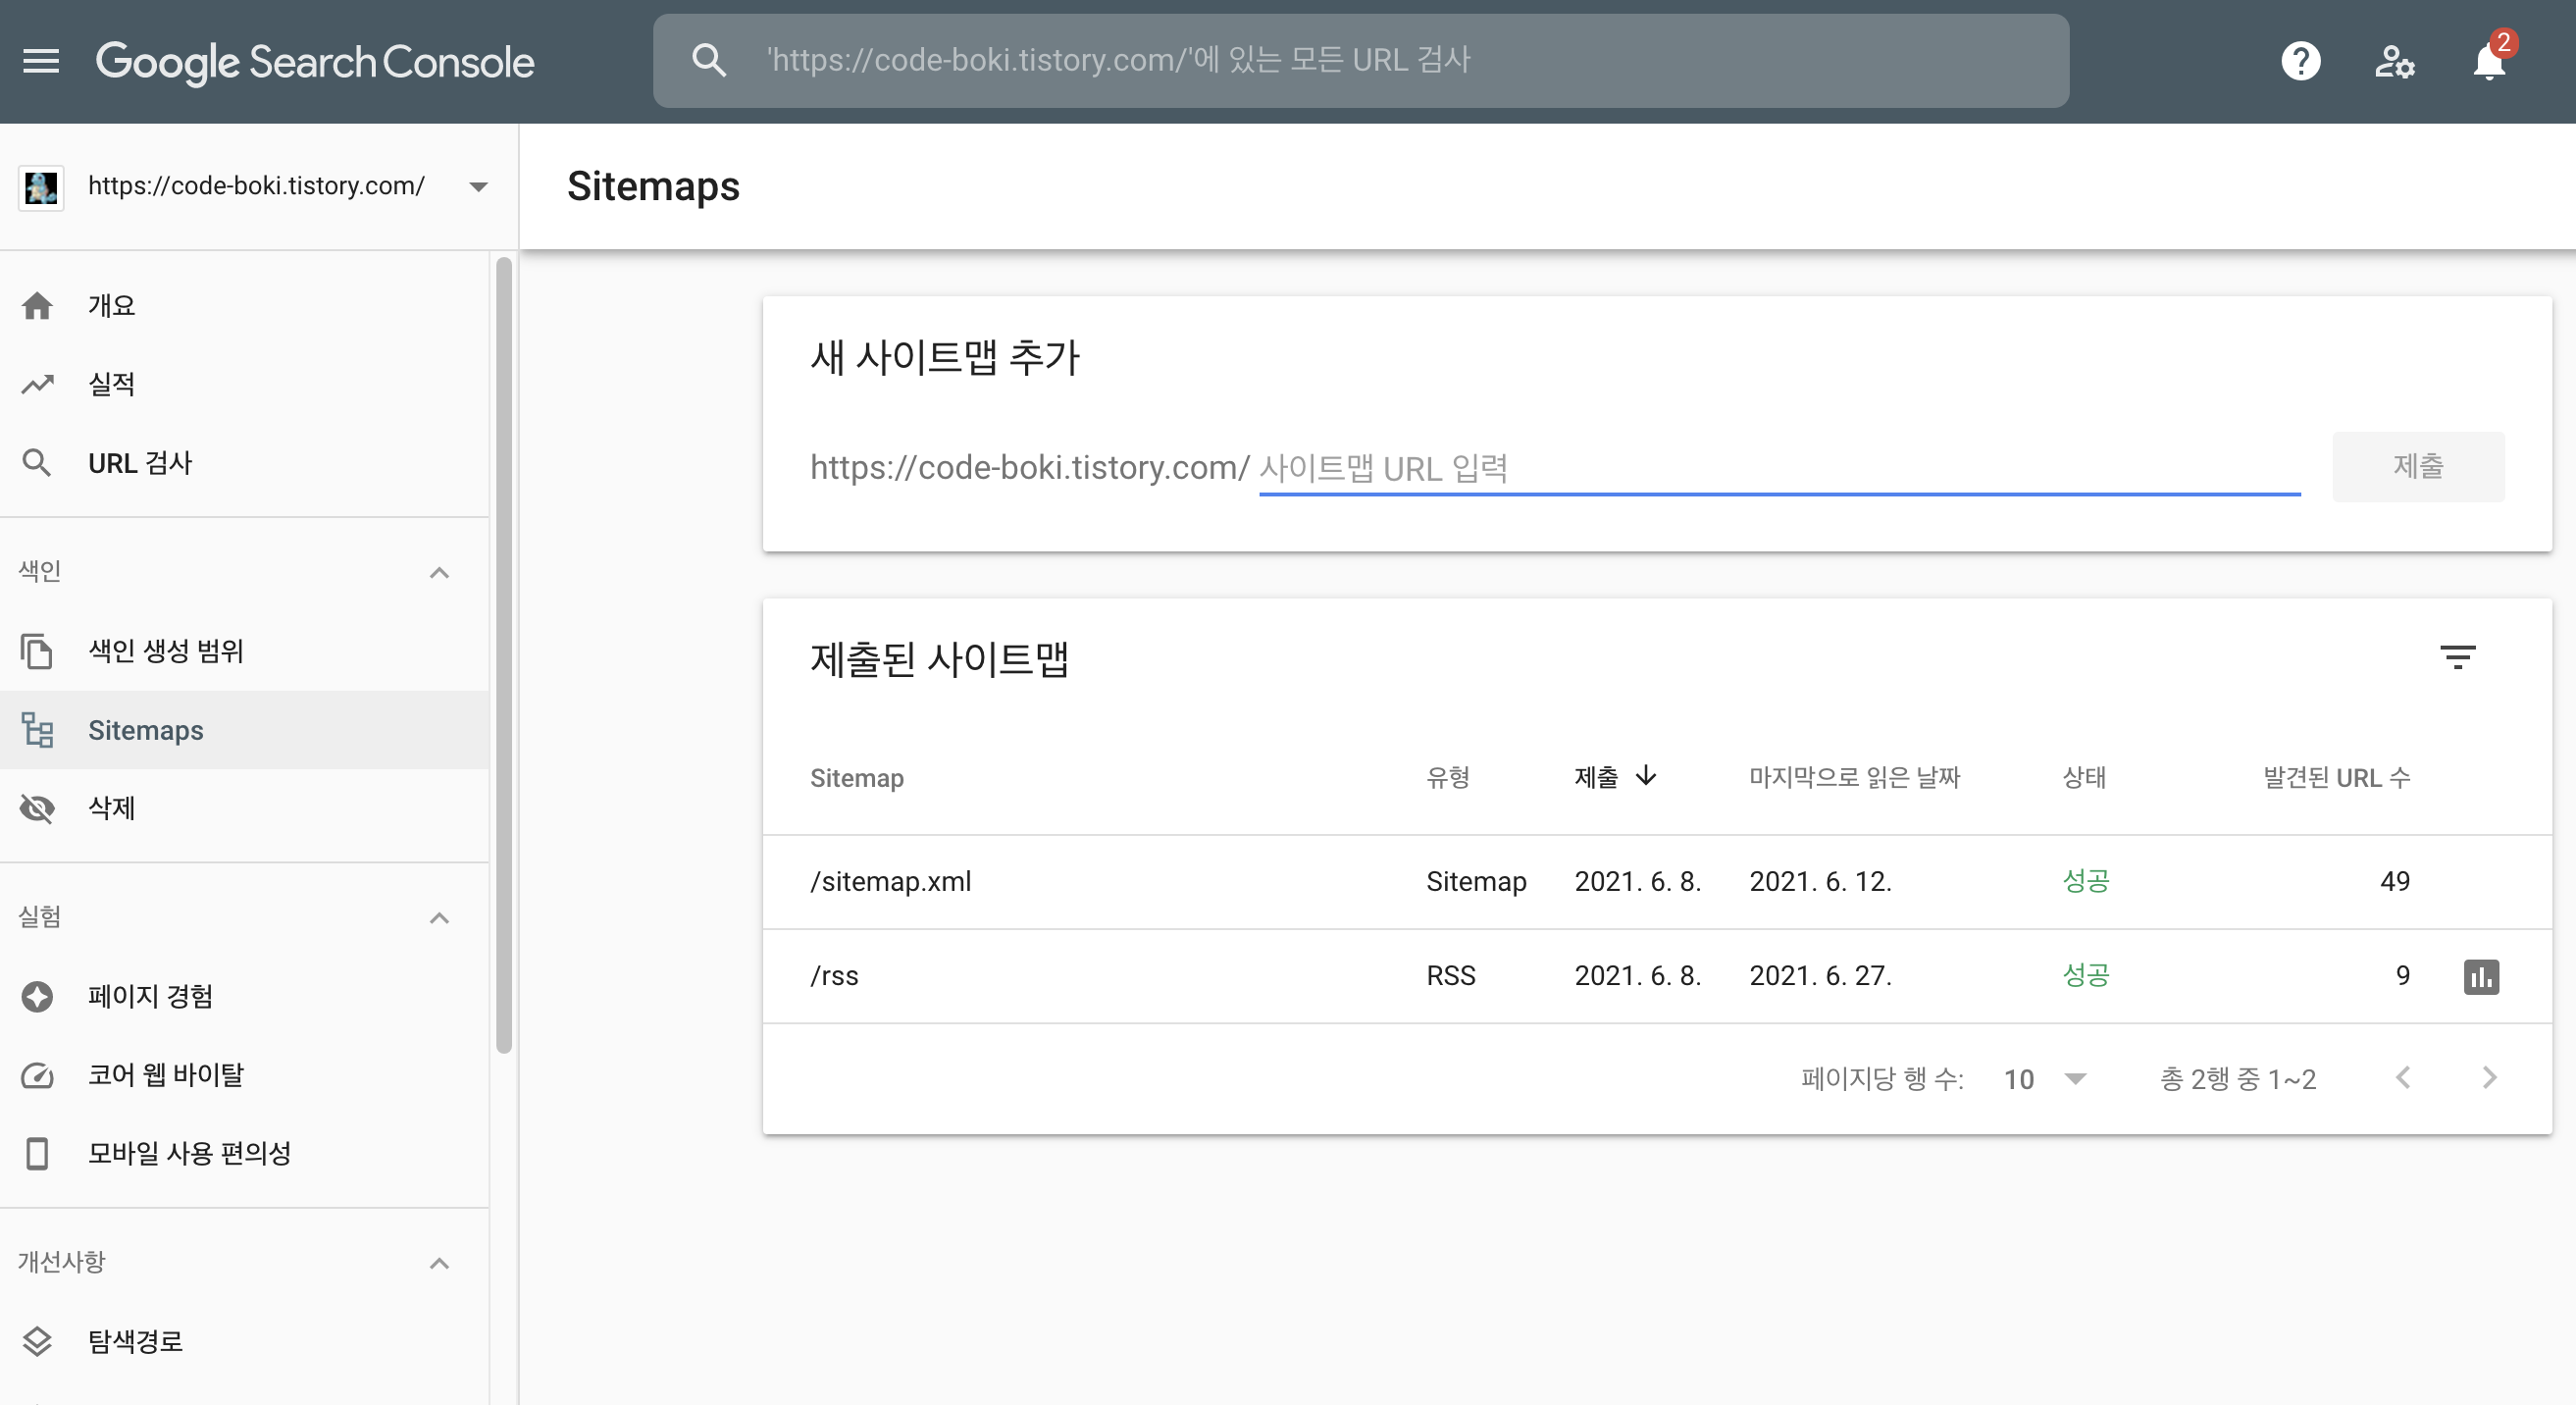Open user settings management icon
The height and width of the screenshot is (1405, 2576).
[x=2394, y=61]
